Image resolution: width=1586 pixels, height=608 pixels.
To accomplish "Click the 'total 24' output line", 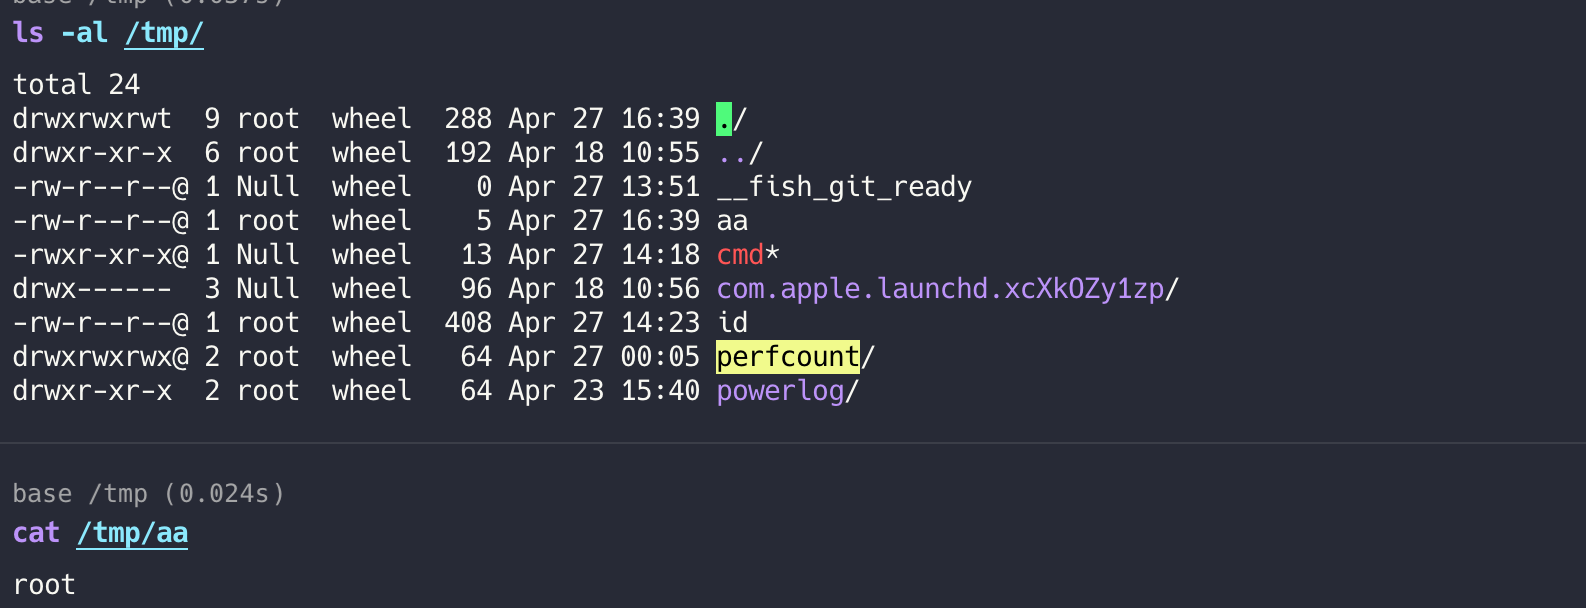I will (76, 85).
